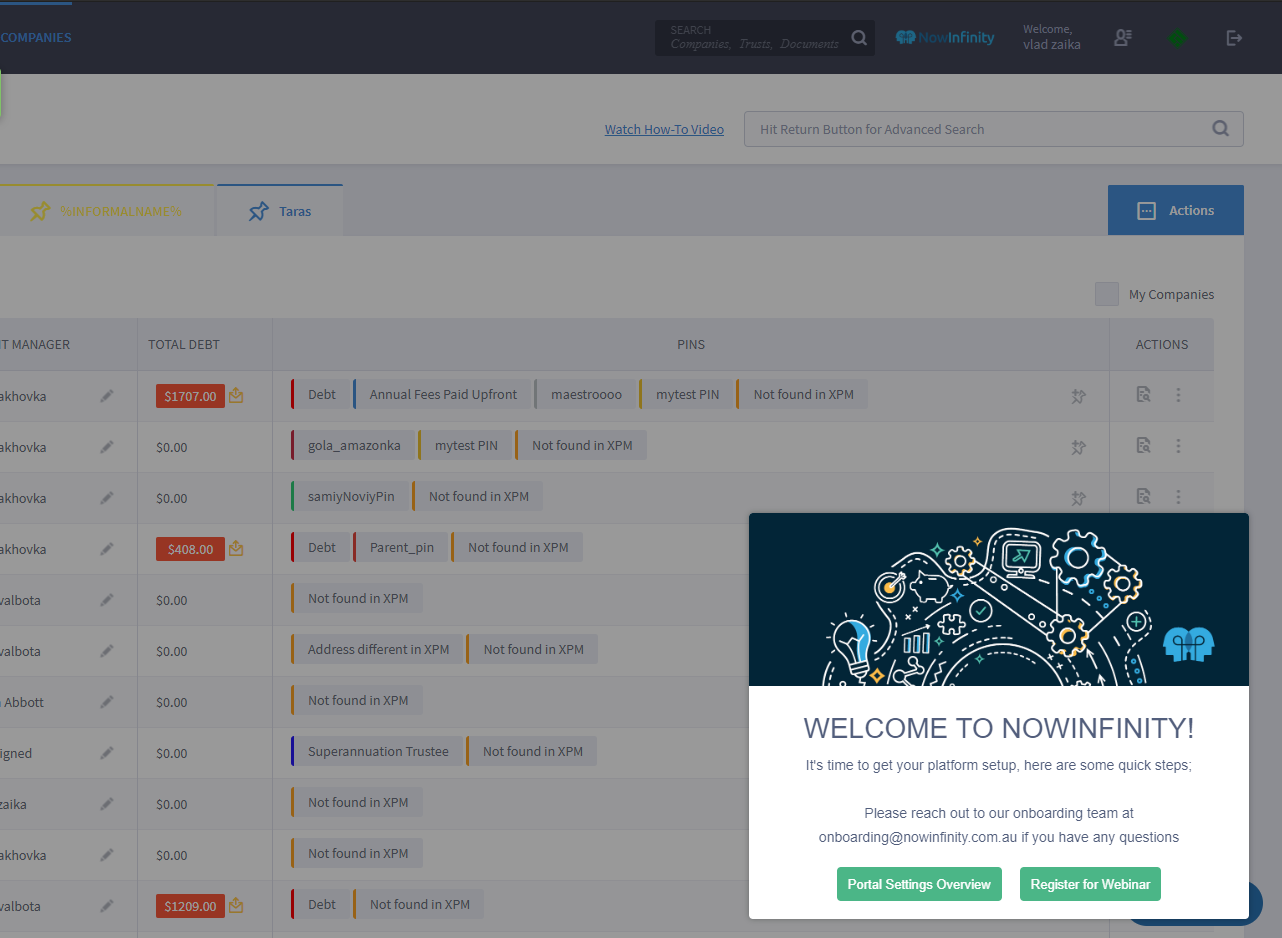Click the $1707.00 debt badge
This screenshot has width=1282, height=938.
click(x=190, y=396)
